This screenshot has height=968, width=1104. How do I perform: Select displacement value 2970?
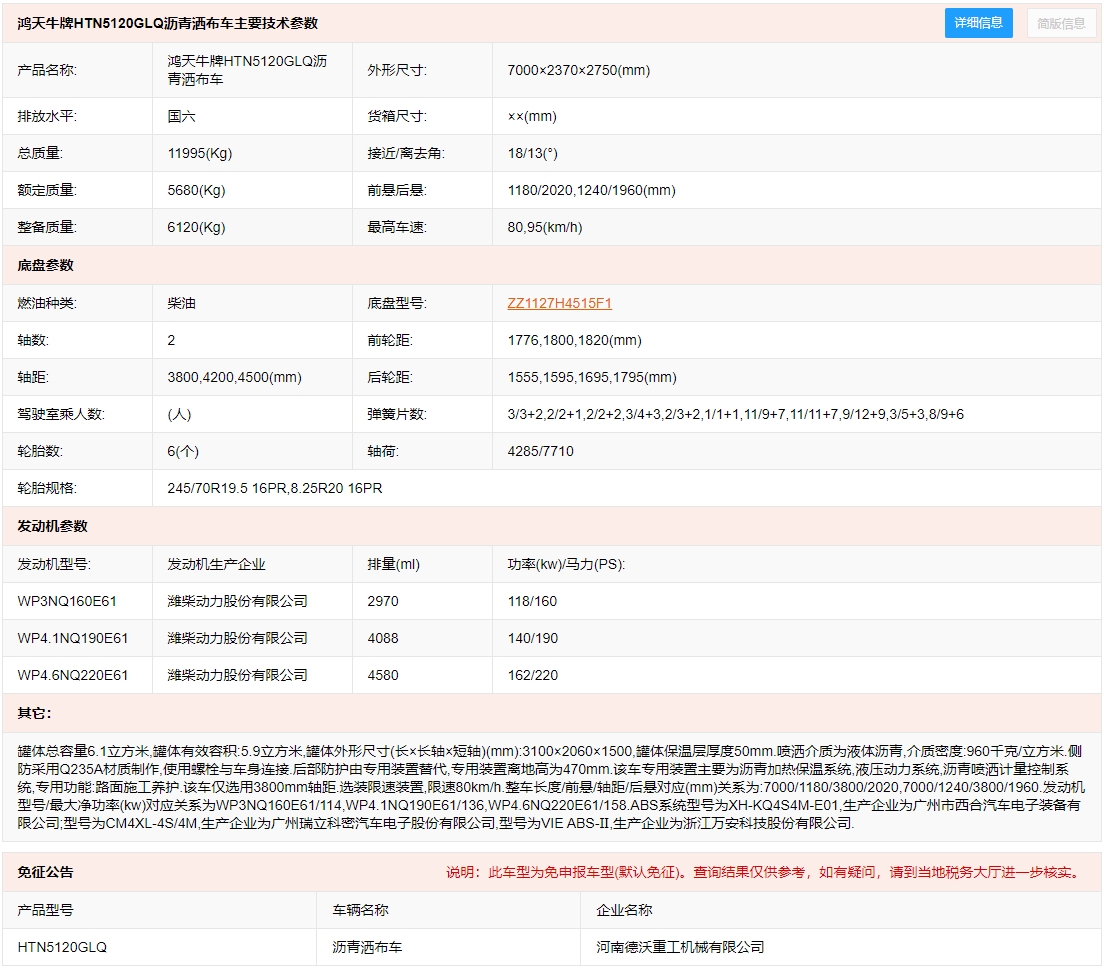click(x=383, y=601)
